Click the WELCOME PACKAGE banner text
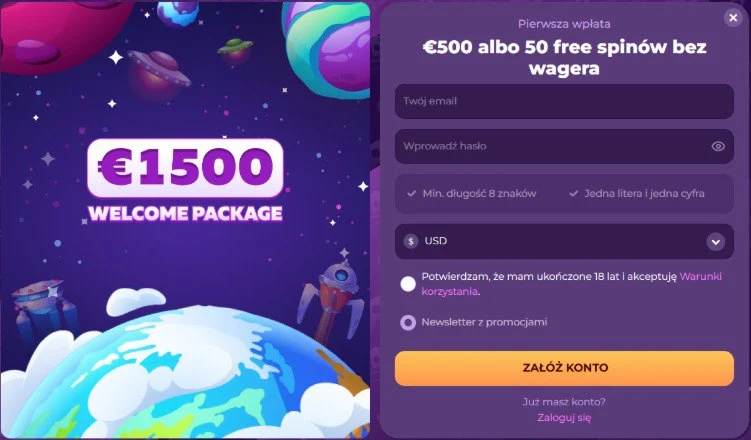The height and width of the screenshot is (440, 751). 185,213
